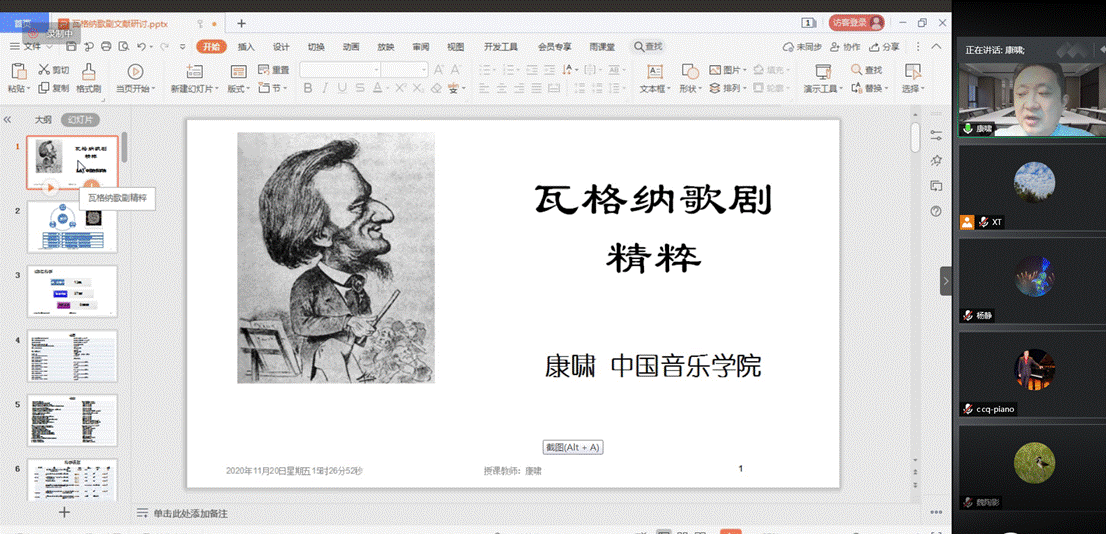
Task: Switch to the 视图 ribbon tab
Action: click(456, 47)
